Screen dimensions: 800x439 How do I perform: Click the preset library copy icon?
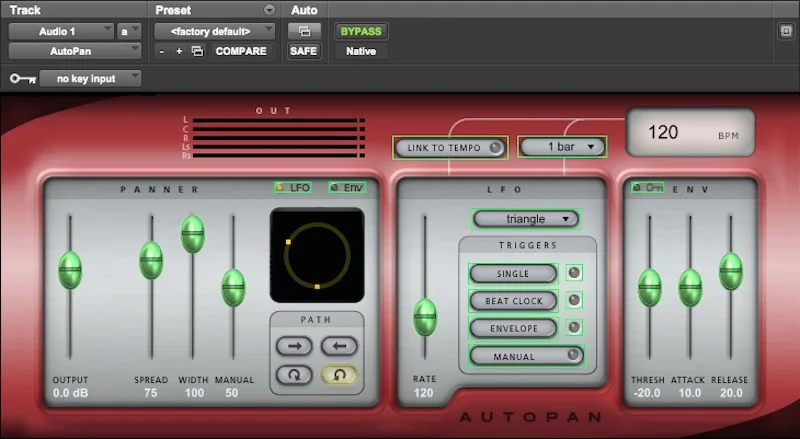[x=197, y=51]
